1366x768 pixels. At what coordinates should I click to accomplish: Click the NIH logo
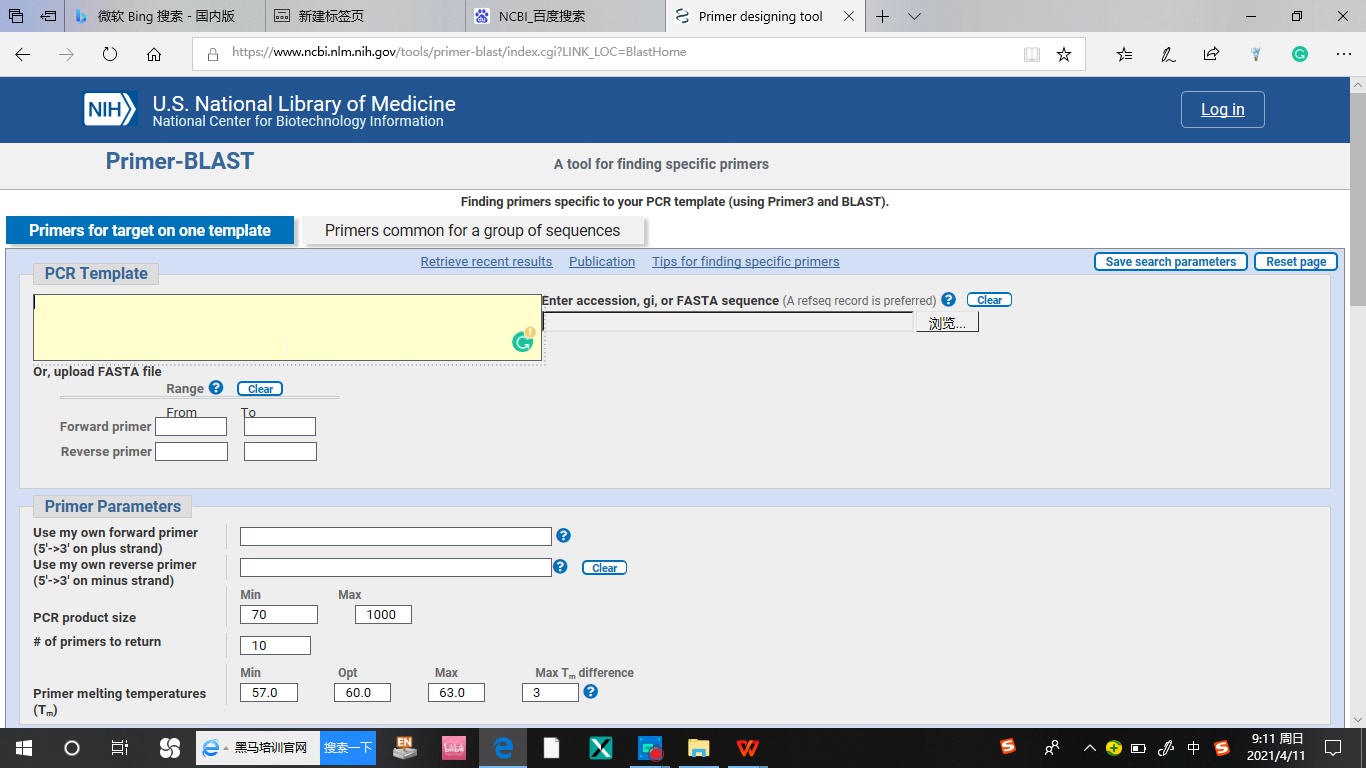click(109, 110)
